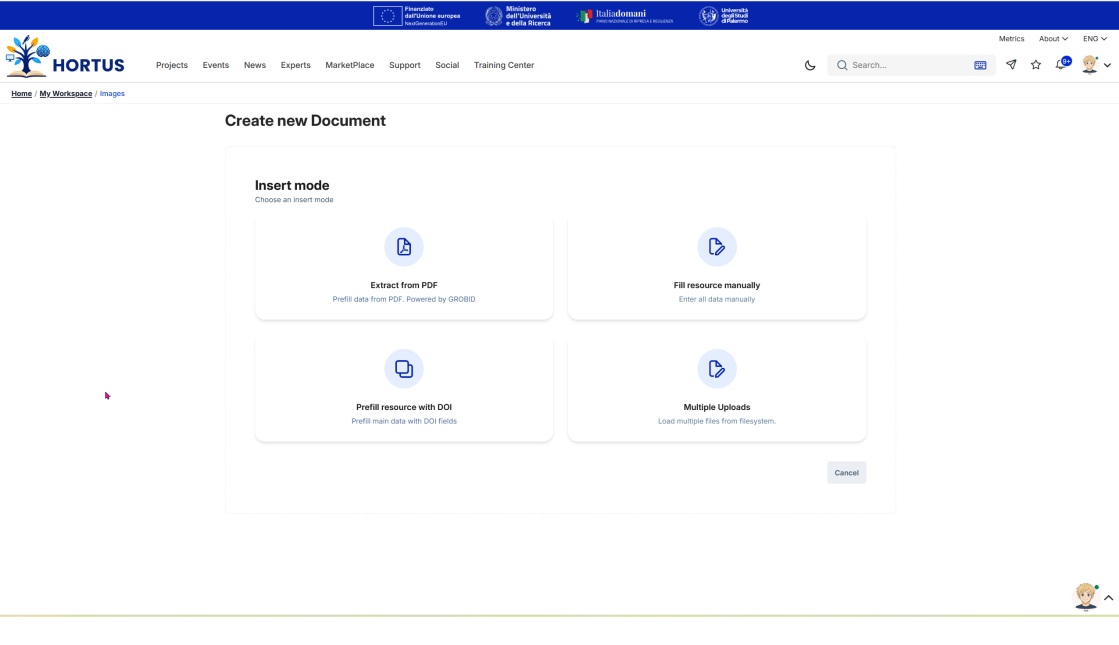This screenshot has width=1119, height=645.
Task: Click the Extract from PDF icon
Action: click(x=404, y=247)
